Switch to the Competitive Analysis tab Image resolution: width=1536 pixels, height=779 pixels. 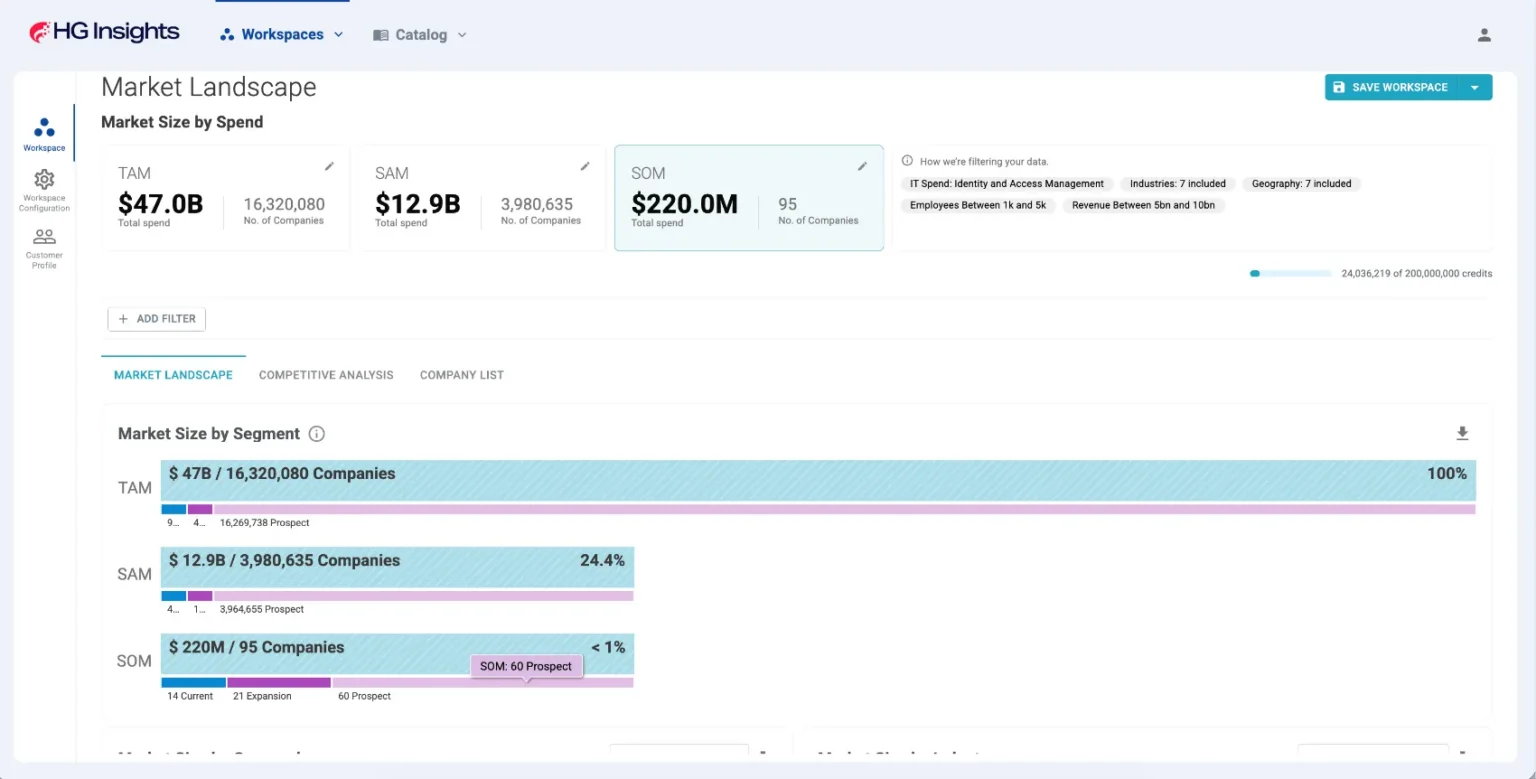pos(326,375)
